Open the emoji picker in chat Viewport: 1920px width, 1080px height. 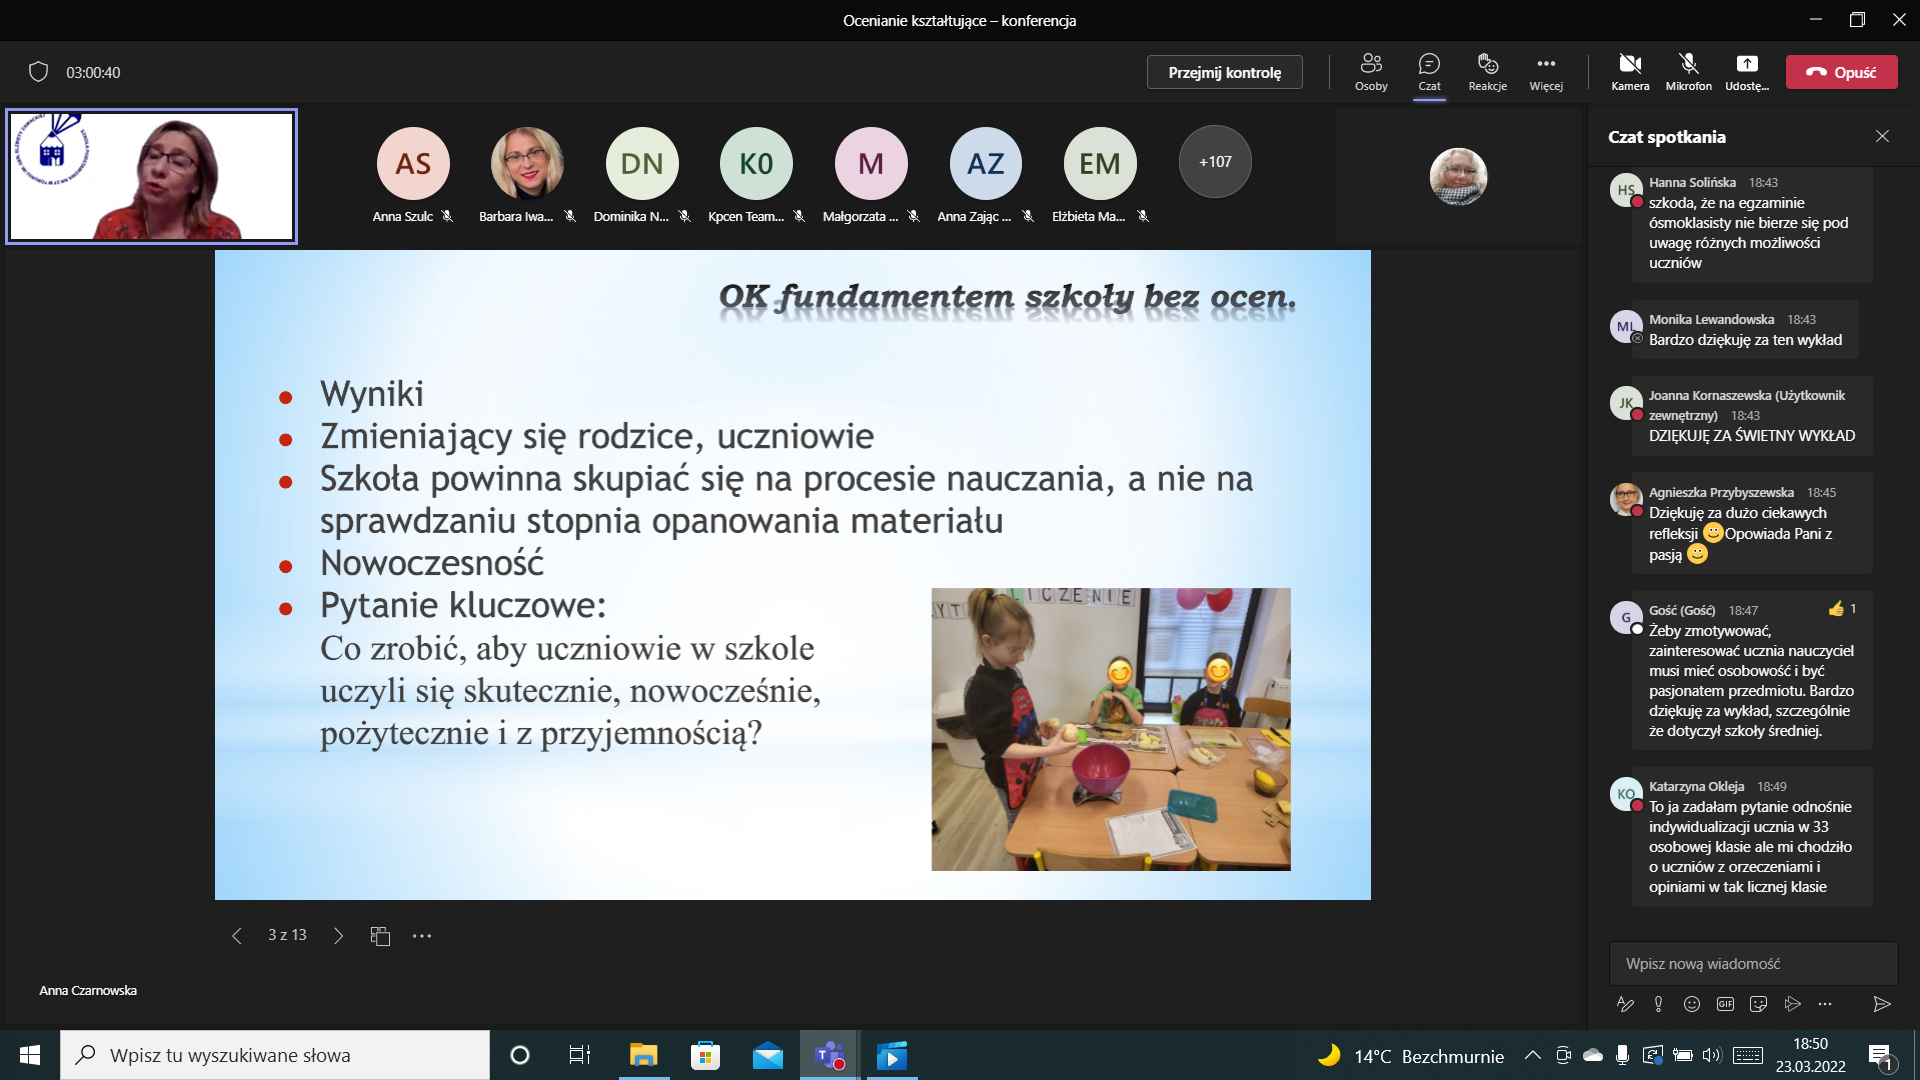(1691, 1003)
